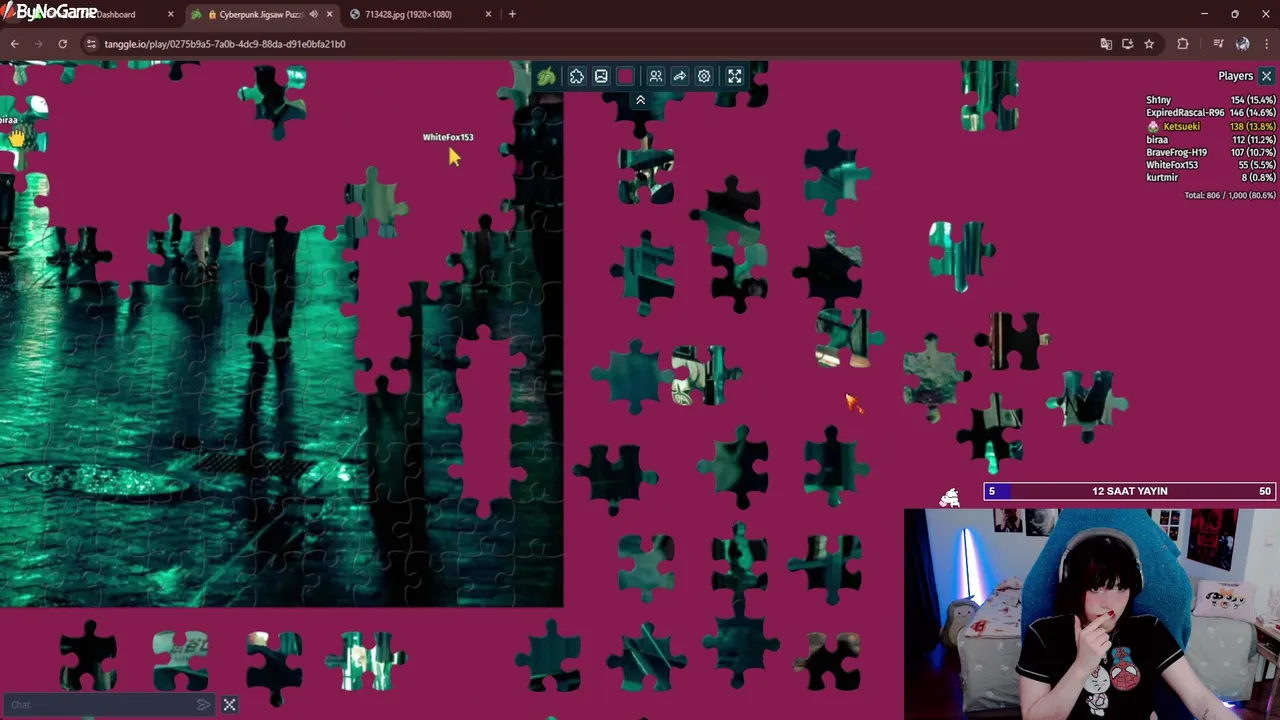The height and width of the screenshot is (720, 1280).
Task: Click the install app icon in the address bar
Action: (x=1127, y=44)
